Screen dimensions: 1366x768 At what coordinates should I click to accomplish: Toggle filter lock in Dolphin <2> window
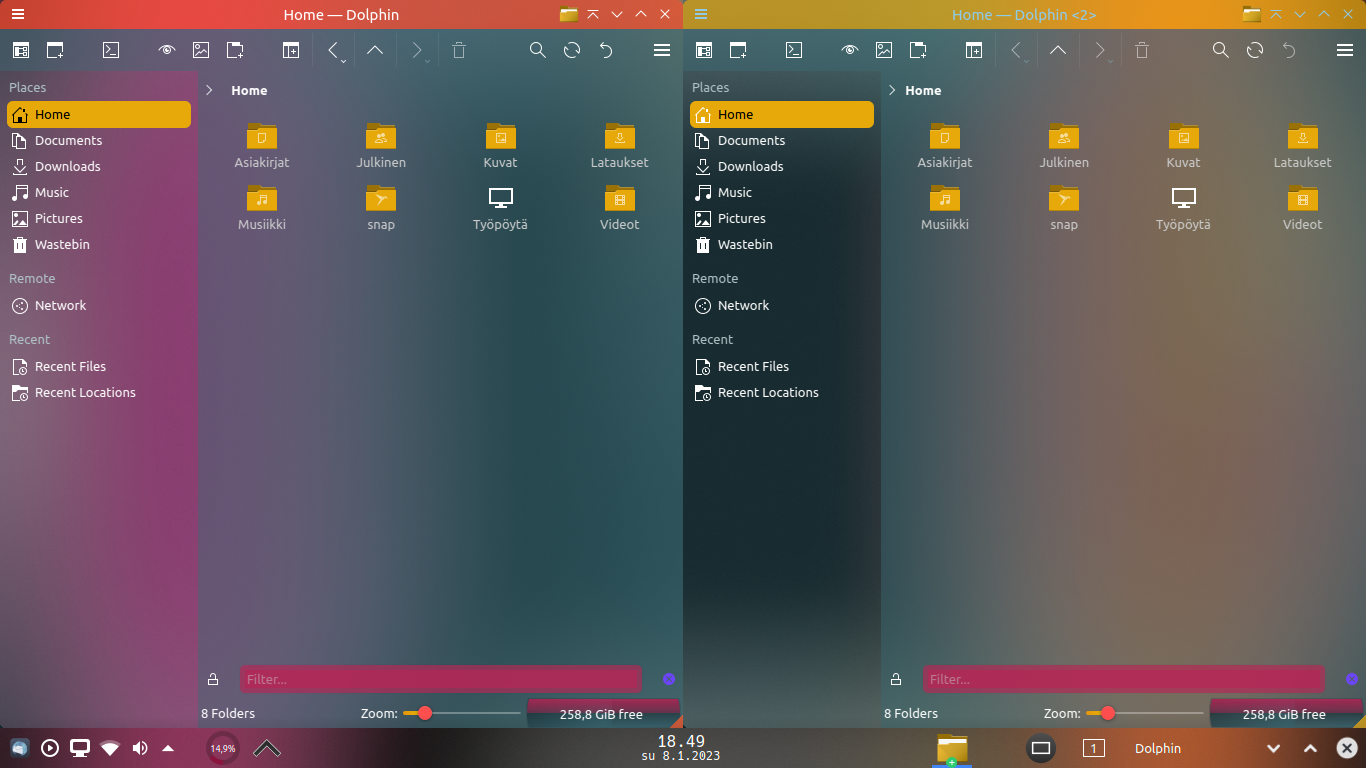tap(896, 680)
